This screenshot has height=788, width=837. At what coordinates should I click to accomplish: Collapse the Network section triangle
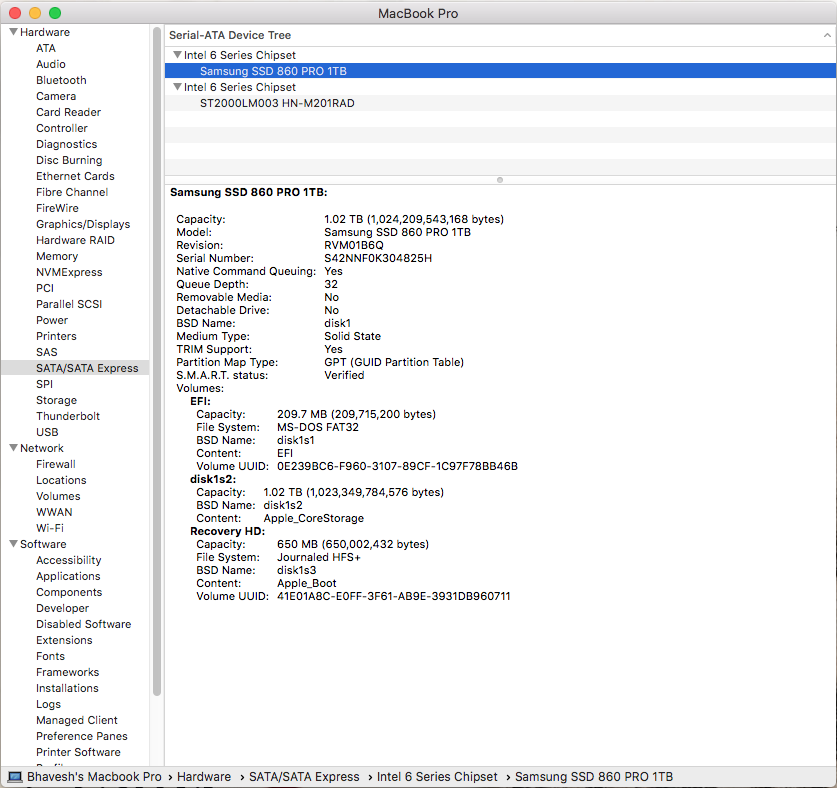pos(14,448)
